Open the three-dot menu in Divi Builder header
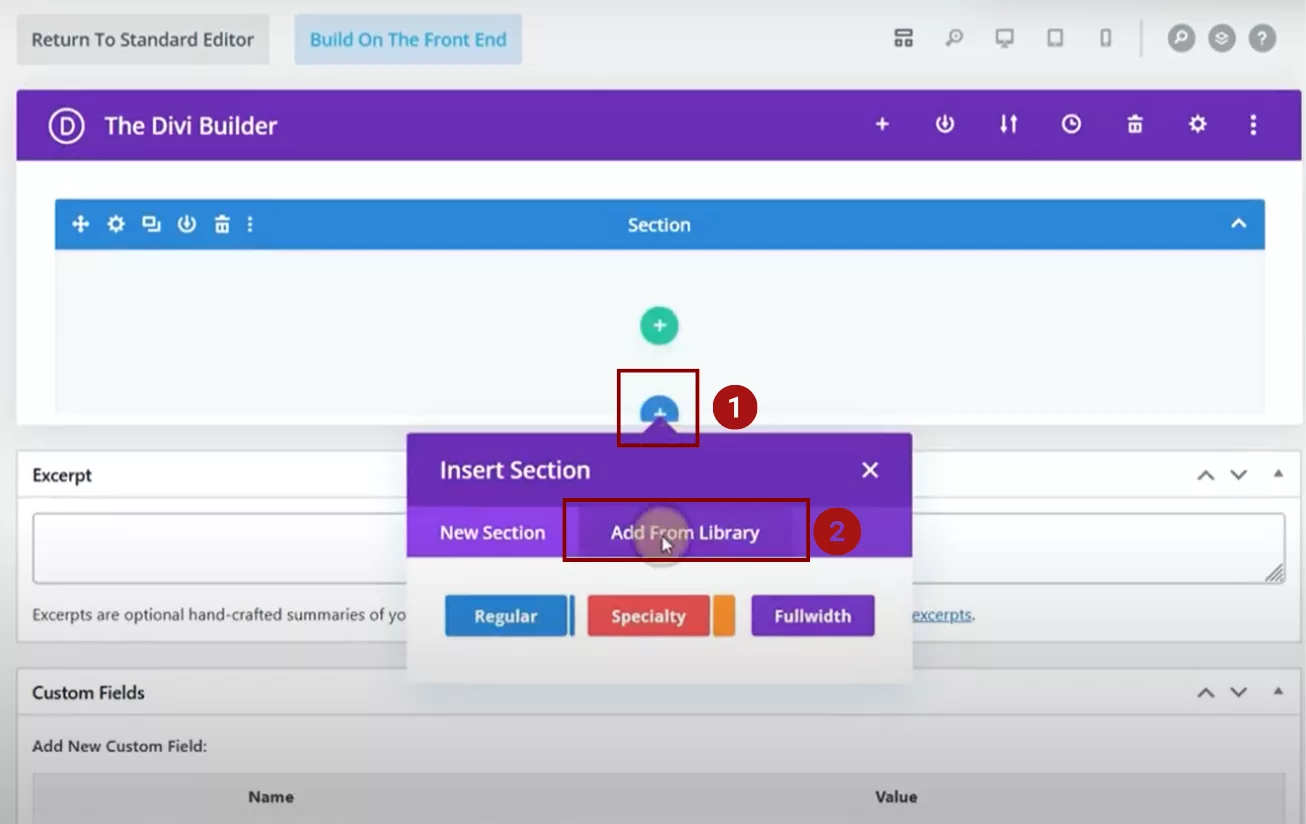The width and height of the screenshot is (1306, 824). (1253, 124)
